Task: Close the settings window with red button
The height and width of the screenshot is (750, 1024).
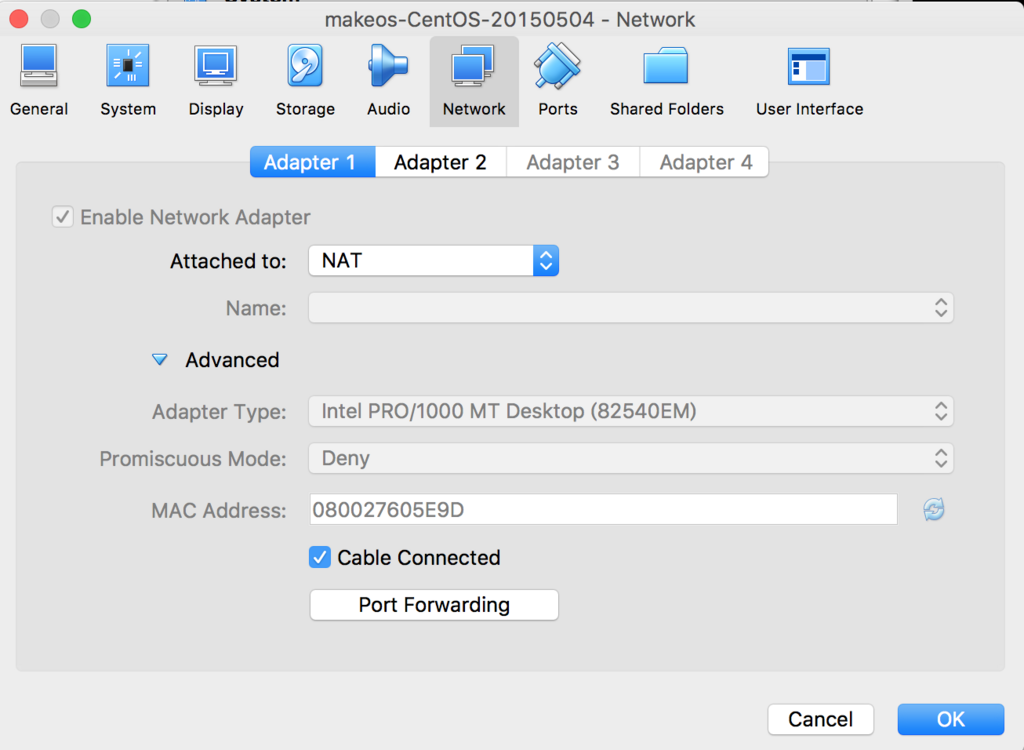Action: (19, 19)
